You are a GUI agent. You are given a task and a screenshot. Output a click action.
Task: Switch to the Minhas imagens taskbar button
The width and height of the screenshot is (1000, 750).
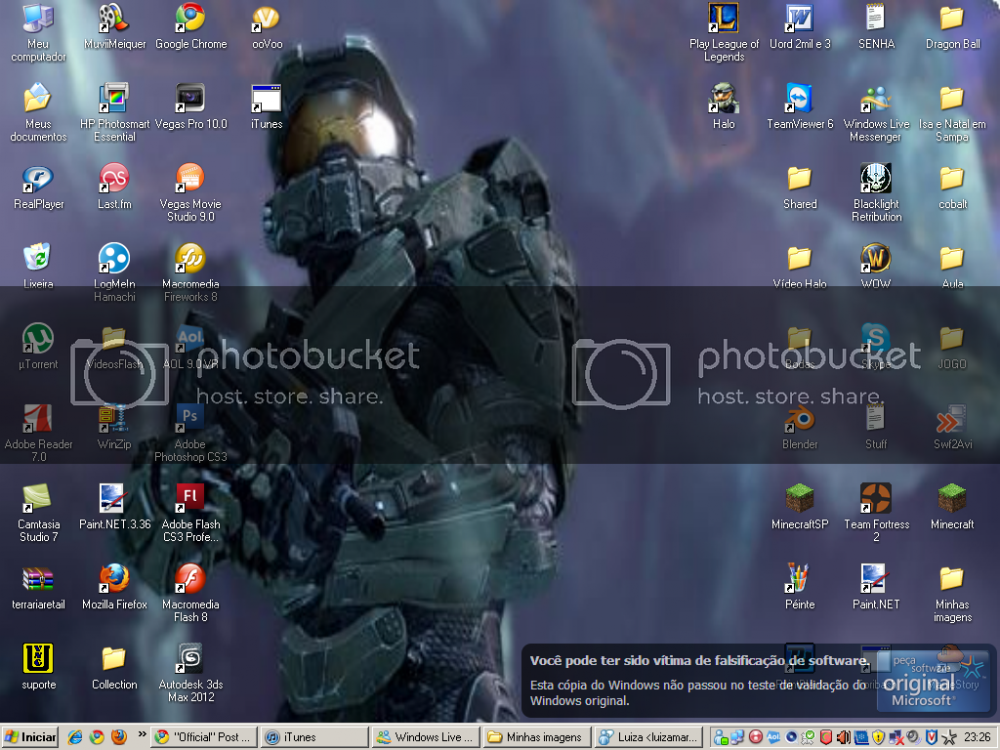click(537, 737)
